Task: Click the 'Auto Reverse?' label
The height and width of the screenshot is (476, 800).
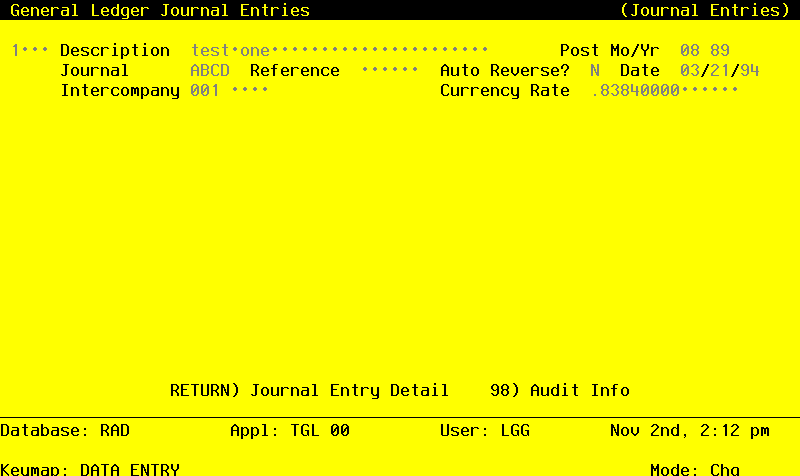Action: pyautogui.click(x=505, y=70)
